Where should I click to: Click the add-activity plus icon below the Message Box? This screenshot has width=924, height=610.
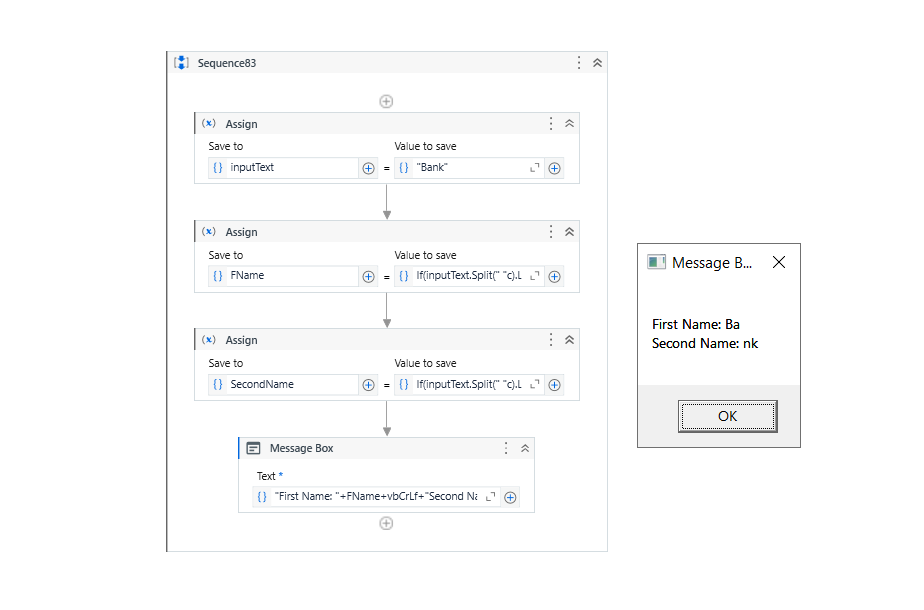click(386, 522)
